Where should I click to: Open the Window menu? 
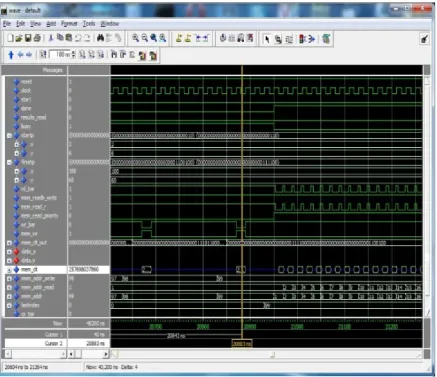pos(110,24)
